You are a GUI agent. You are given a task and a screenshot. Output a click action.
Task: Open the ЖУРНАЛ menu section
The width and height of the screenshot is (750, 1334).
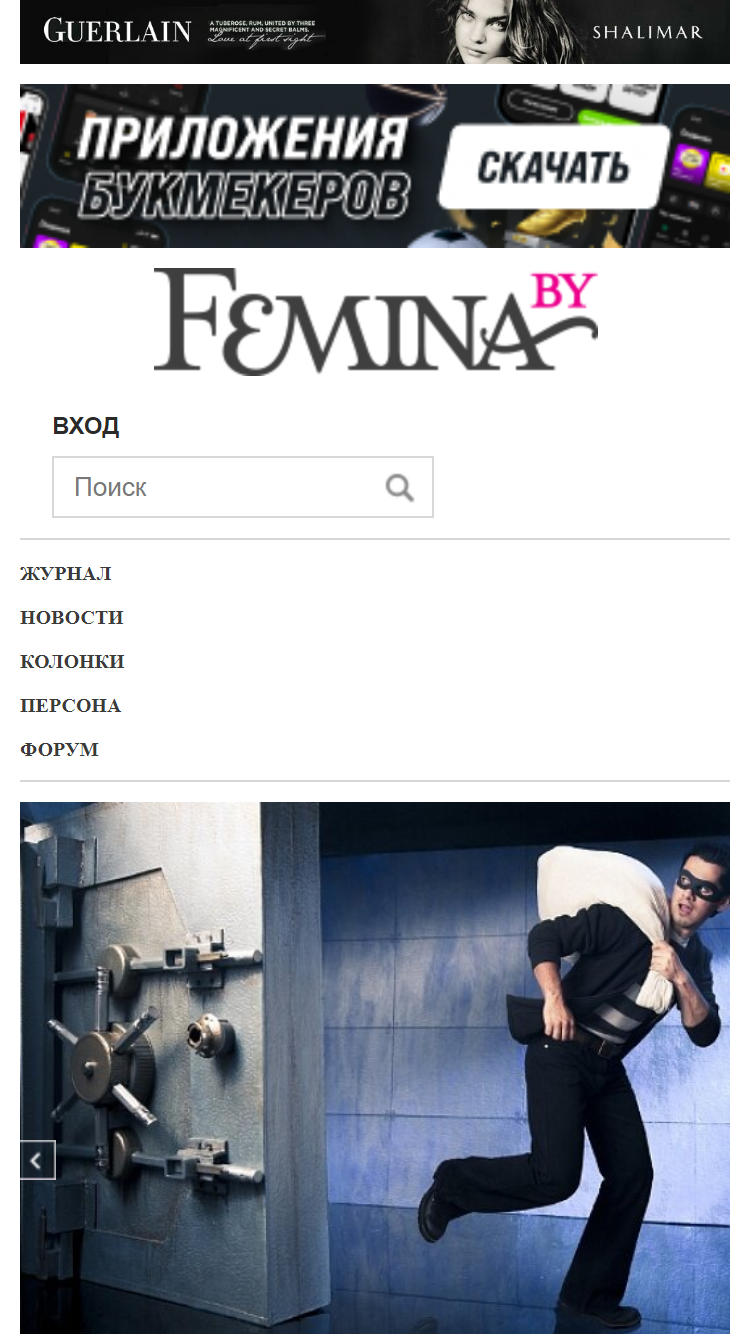click(x=66, y=574)
